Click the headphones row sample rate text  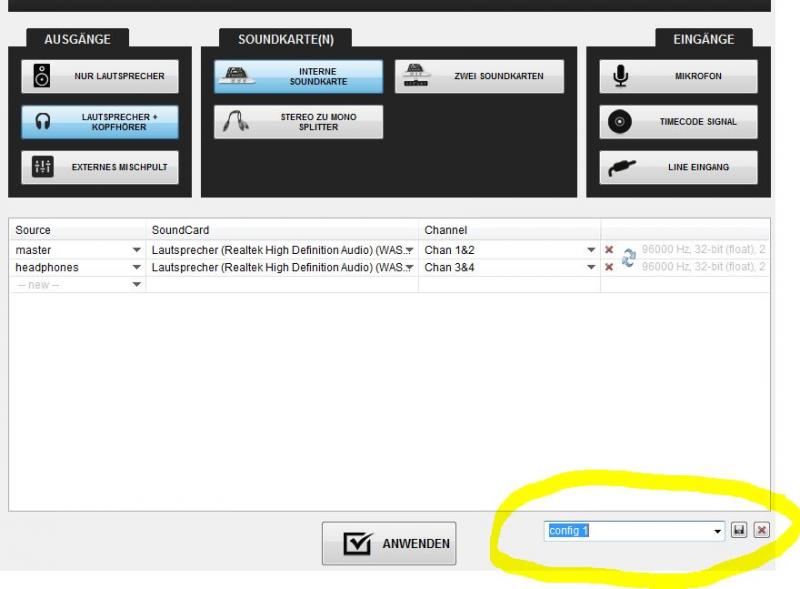tap(704, 266)
